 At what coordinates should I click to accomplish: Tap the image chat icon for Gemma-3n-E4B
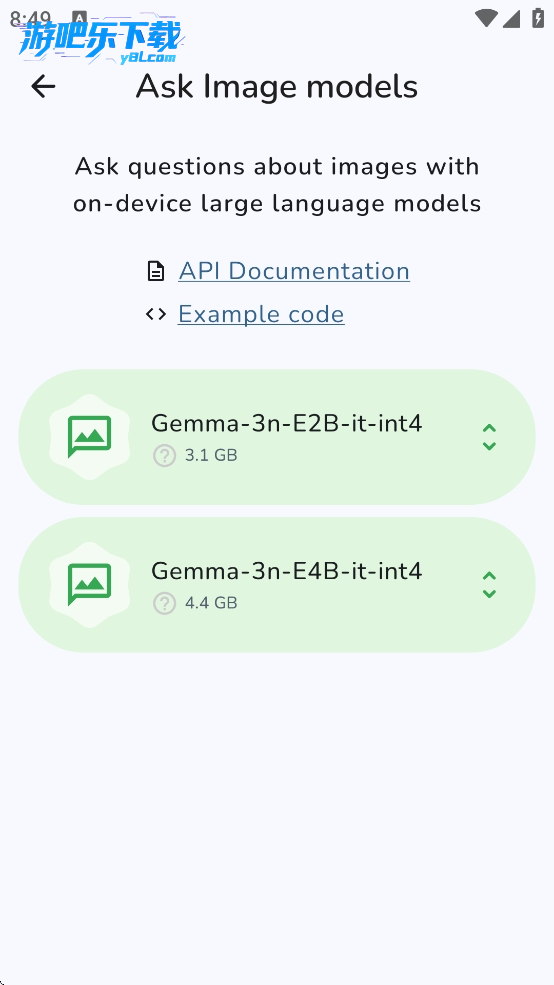point(89,585)
